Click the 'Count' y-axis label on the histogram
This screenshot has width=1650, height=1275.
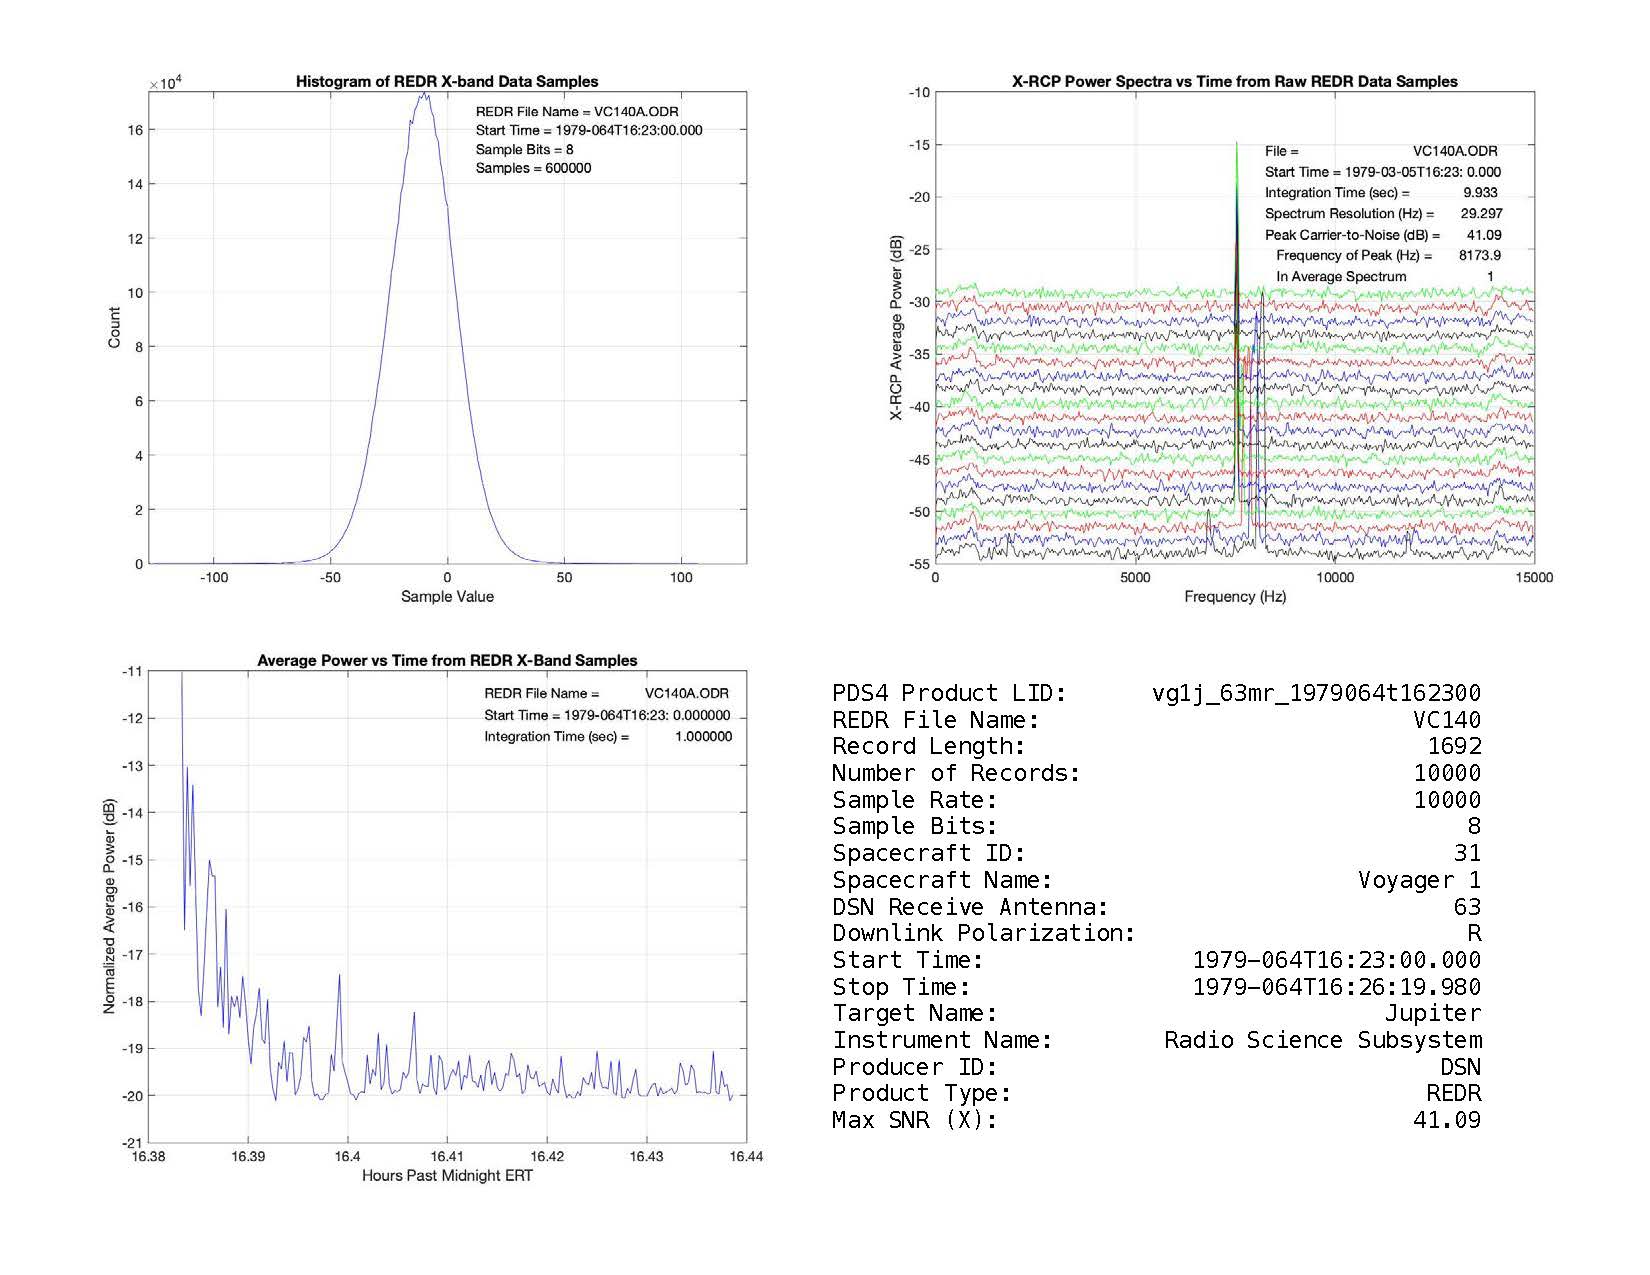114,328
